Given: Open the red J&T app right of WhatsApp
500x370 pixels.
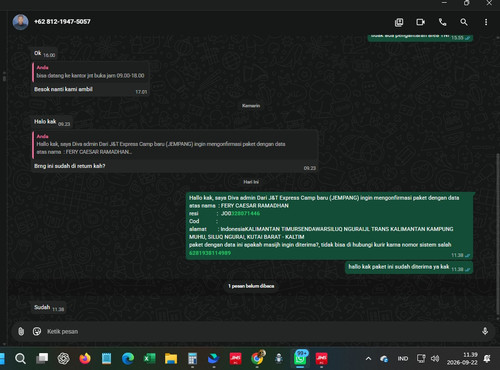Looking at the screenshot, I should coord(321,359).
